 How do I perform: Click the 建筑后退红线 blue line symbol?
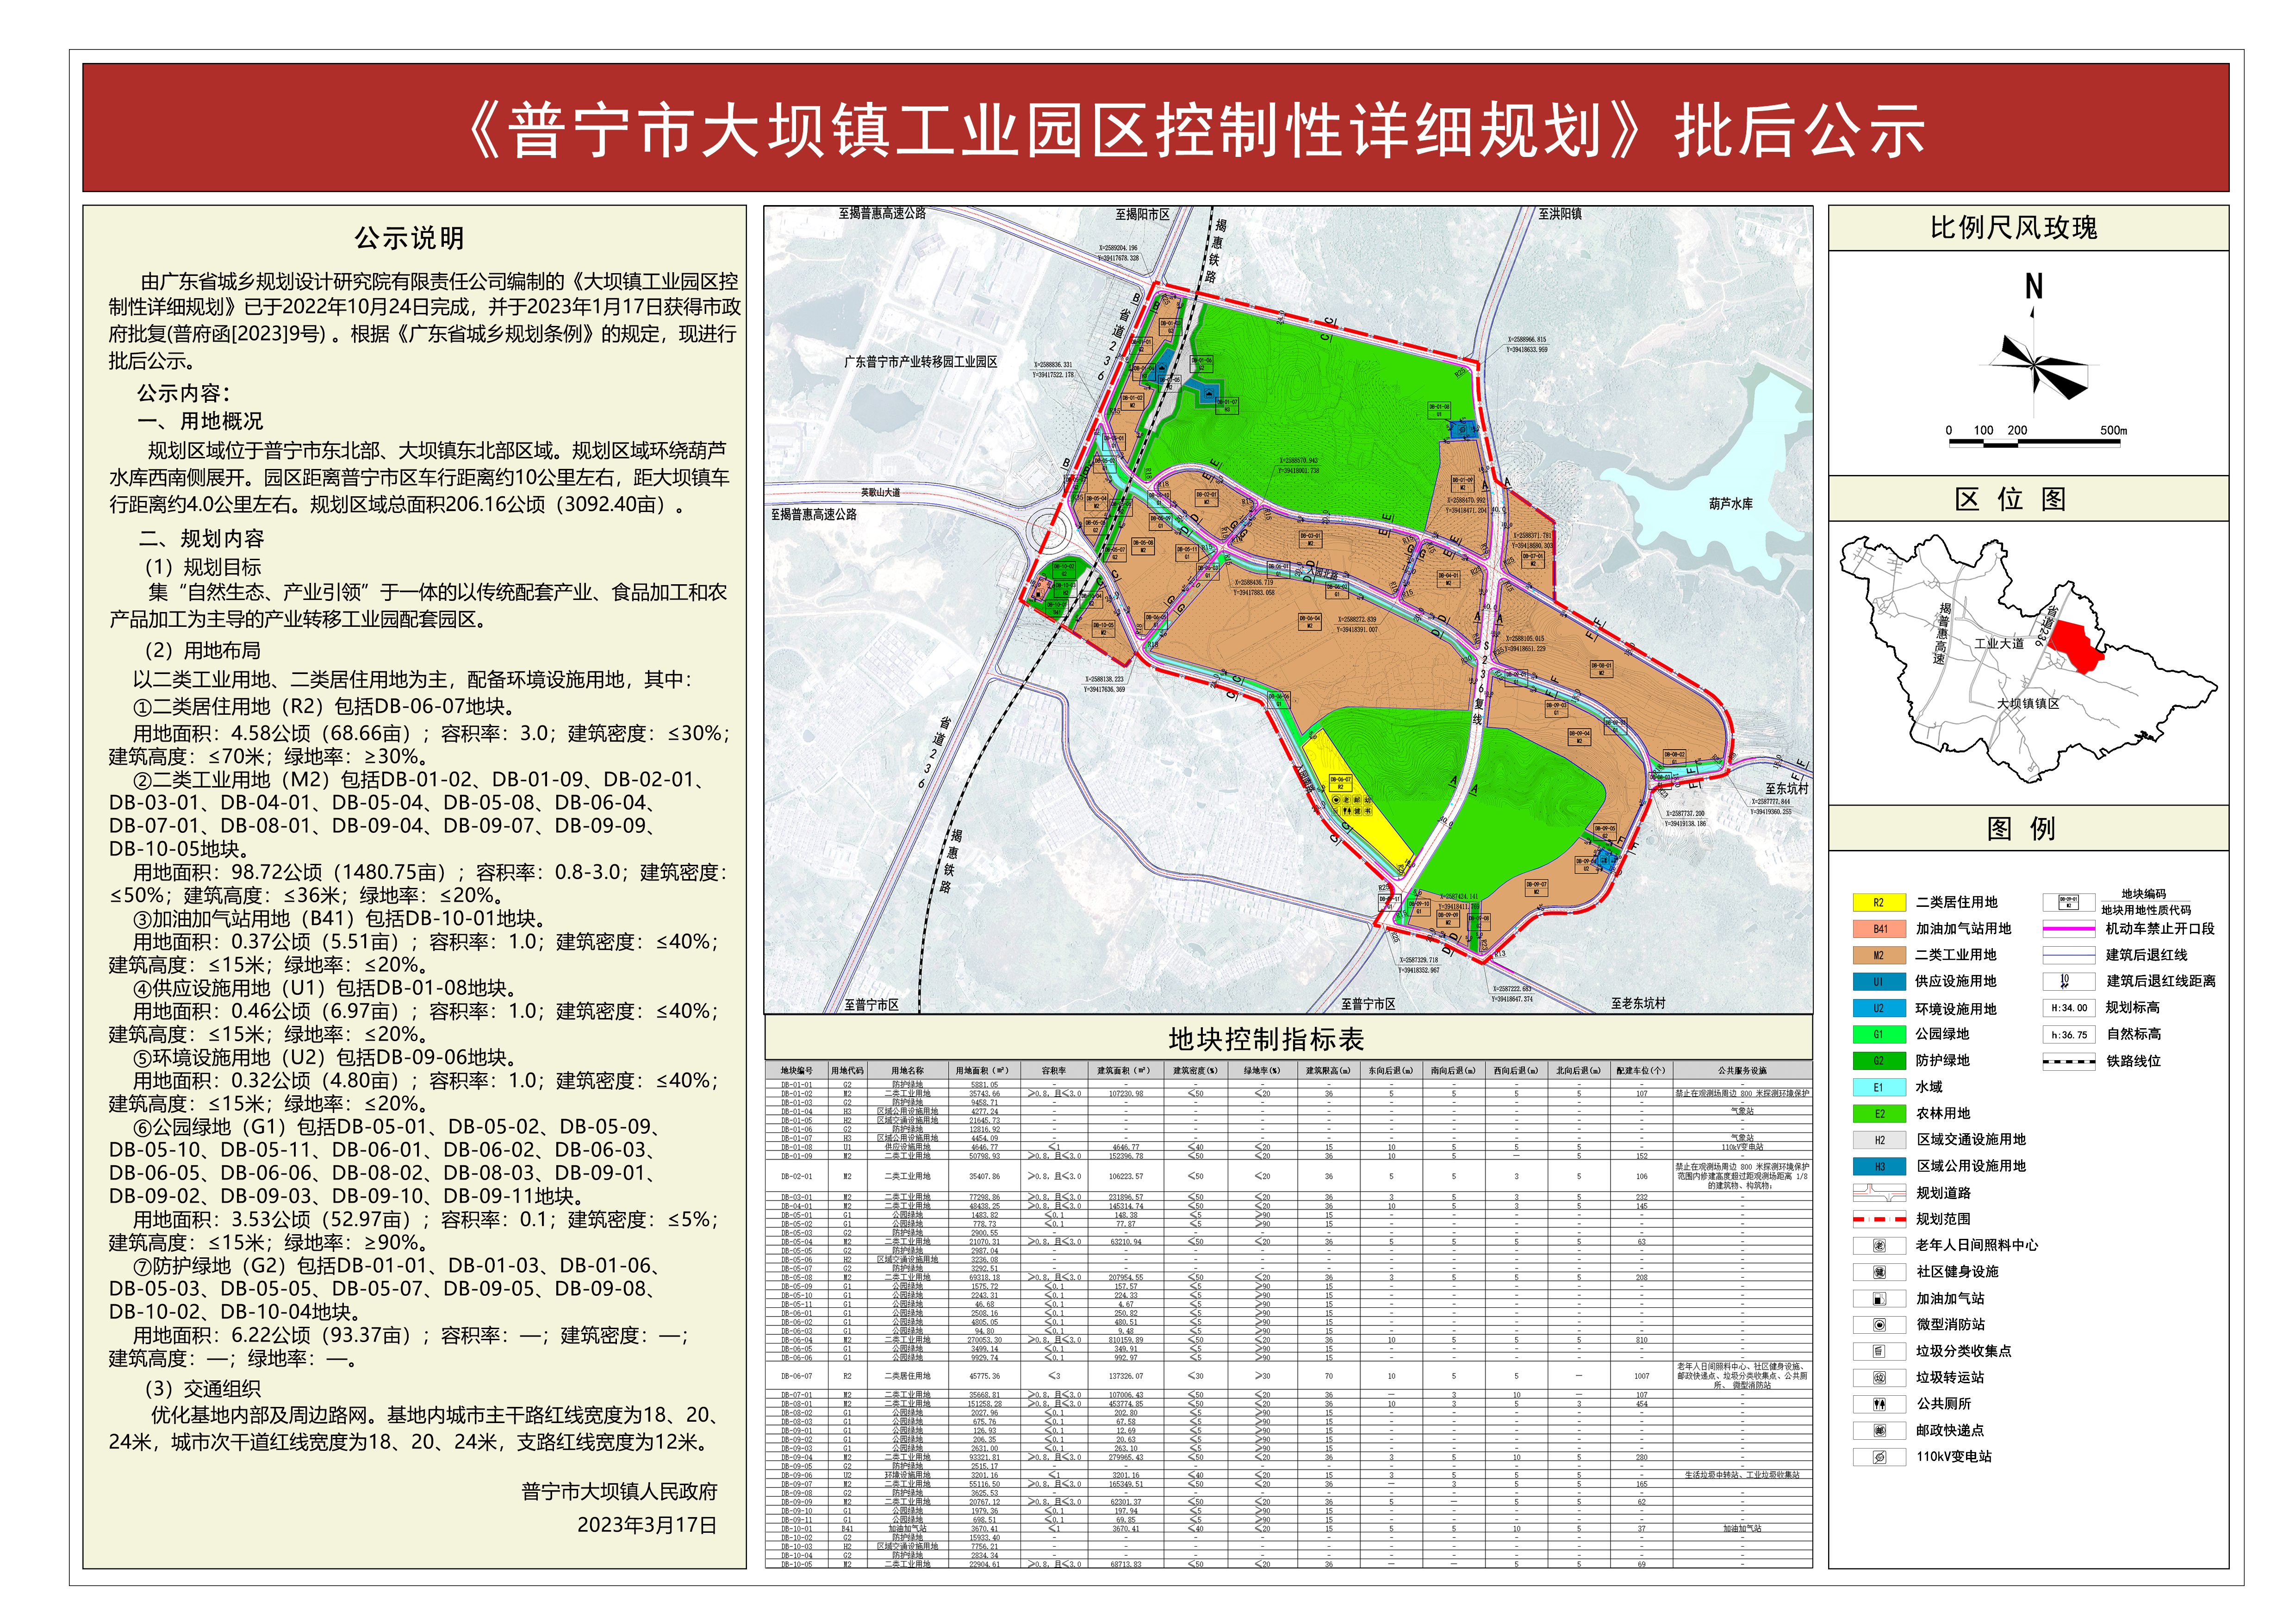[x=2069, y=955]
